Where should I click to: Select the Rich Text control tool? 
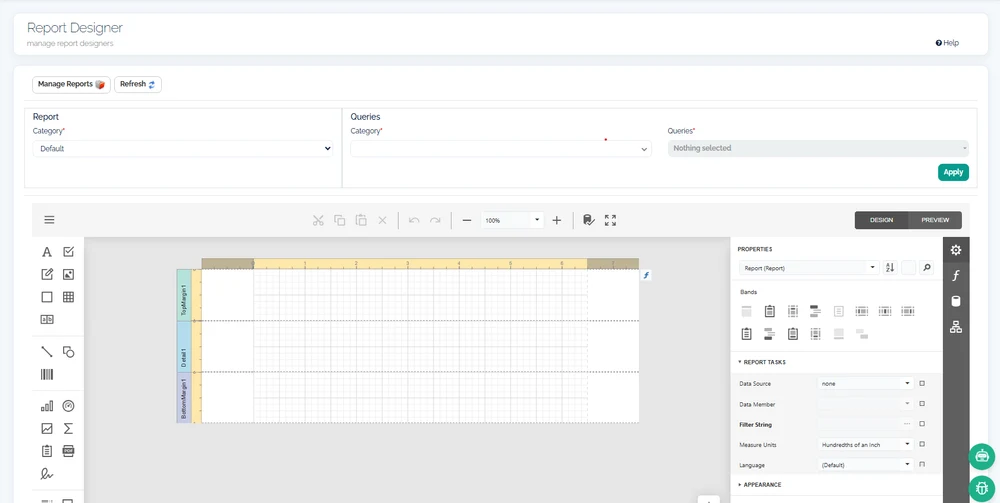click(x=47, y=274)
